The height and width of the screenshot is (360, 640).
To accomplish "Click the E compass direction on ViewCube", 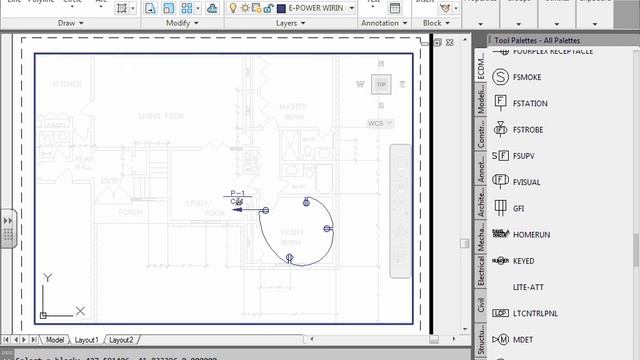I will (402, 84).
